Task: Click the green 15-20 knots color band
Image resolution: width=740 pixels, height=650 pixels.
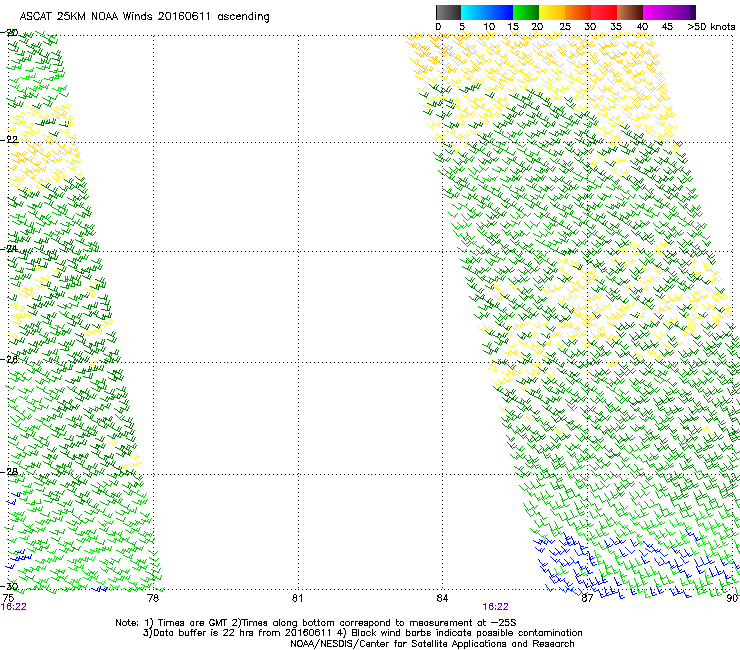Action: pyautogui.click(x=526, y=12)
